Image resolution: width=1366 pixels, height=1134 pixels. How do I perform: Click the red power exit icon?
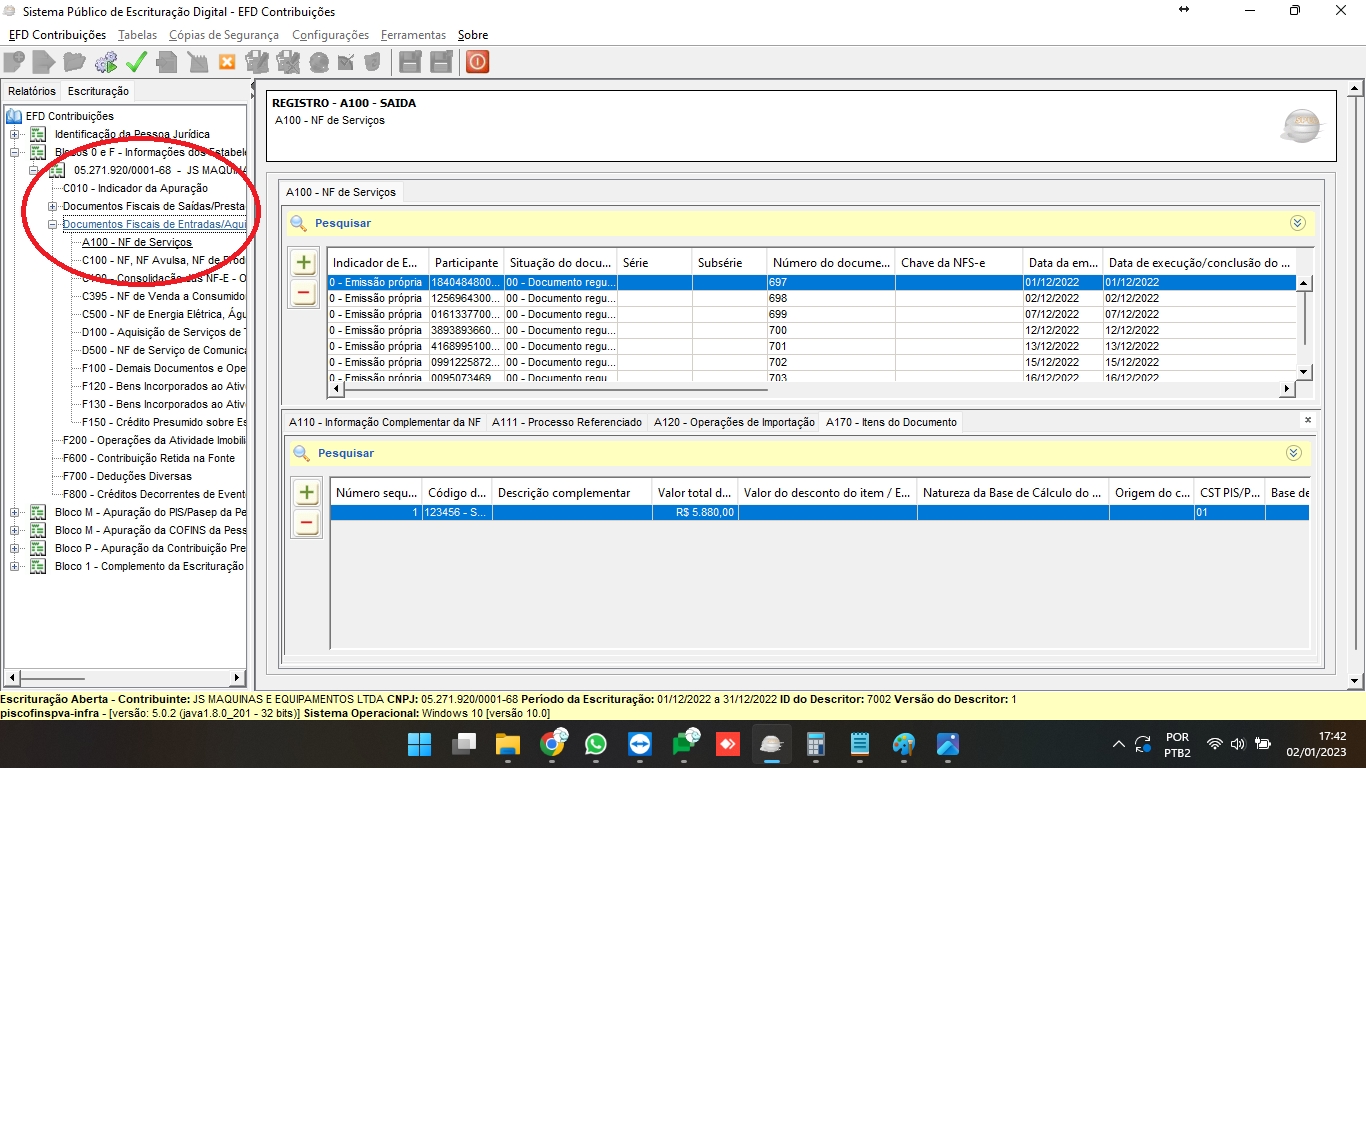click(478, 63)
